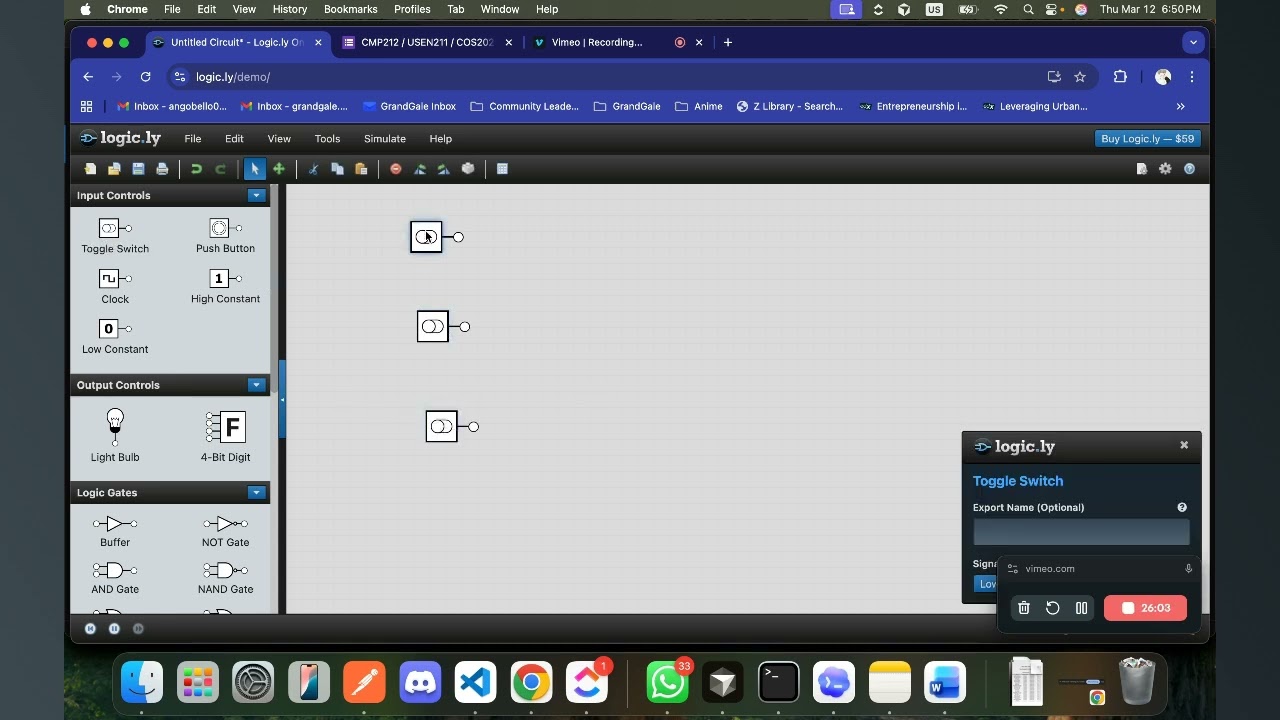Viewport: 1280px width, 720px height.
Task: Click the Copy icon in the toolbar
Action: click(337, 169)
